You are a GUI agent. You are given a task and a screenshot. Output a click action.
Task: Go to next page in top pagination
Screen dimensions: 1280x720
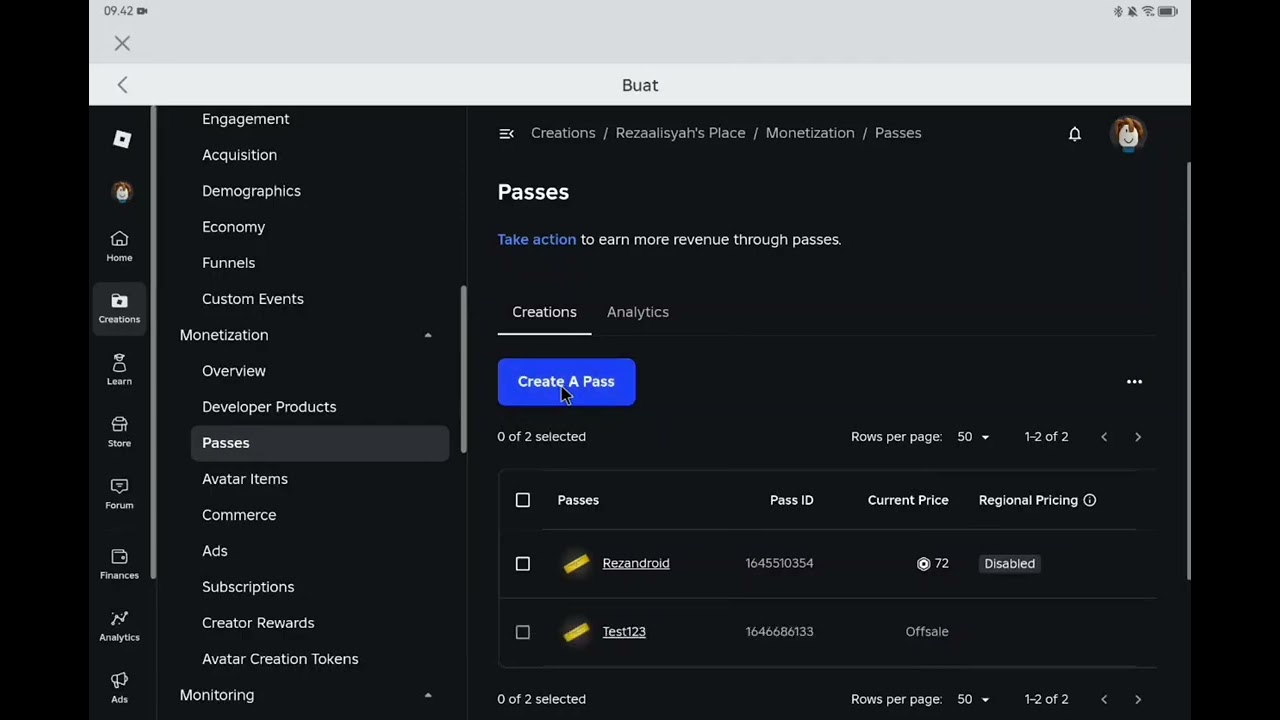click(1138, 437)
